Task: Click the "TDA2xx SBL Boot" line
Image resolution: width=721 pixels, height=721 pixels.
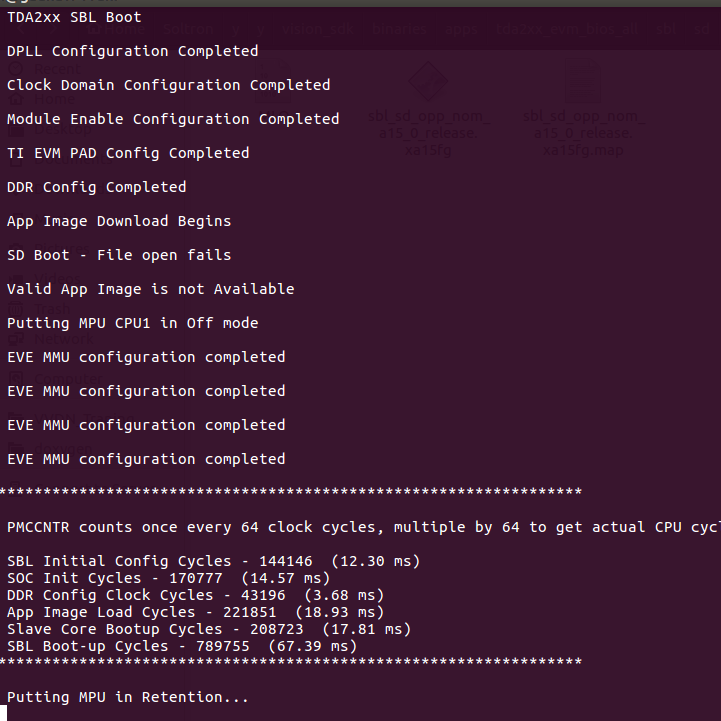Action: [74, 17]
